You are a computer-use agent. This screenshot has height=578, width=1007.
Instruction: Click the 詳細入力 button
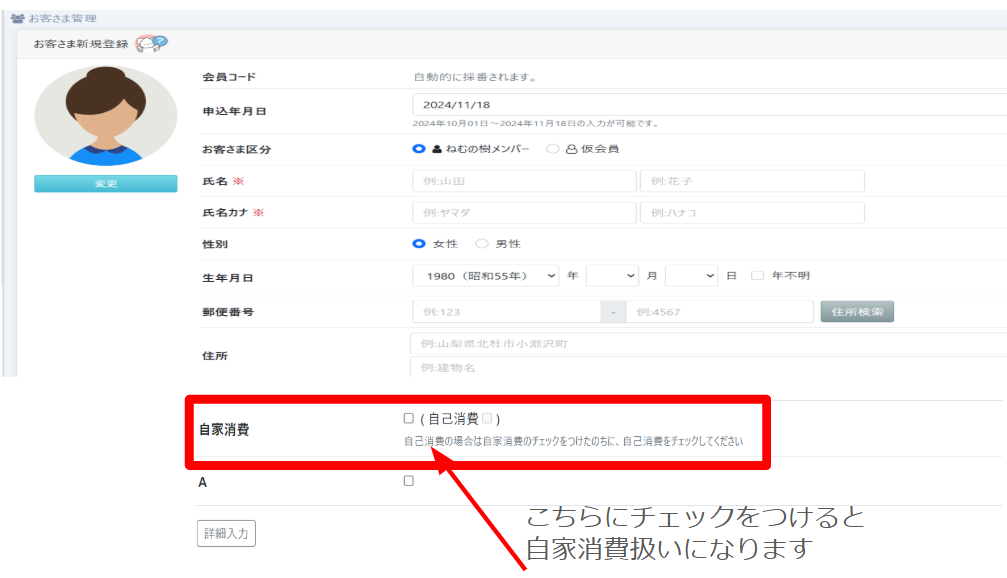(226, 534)
